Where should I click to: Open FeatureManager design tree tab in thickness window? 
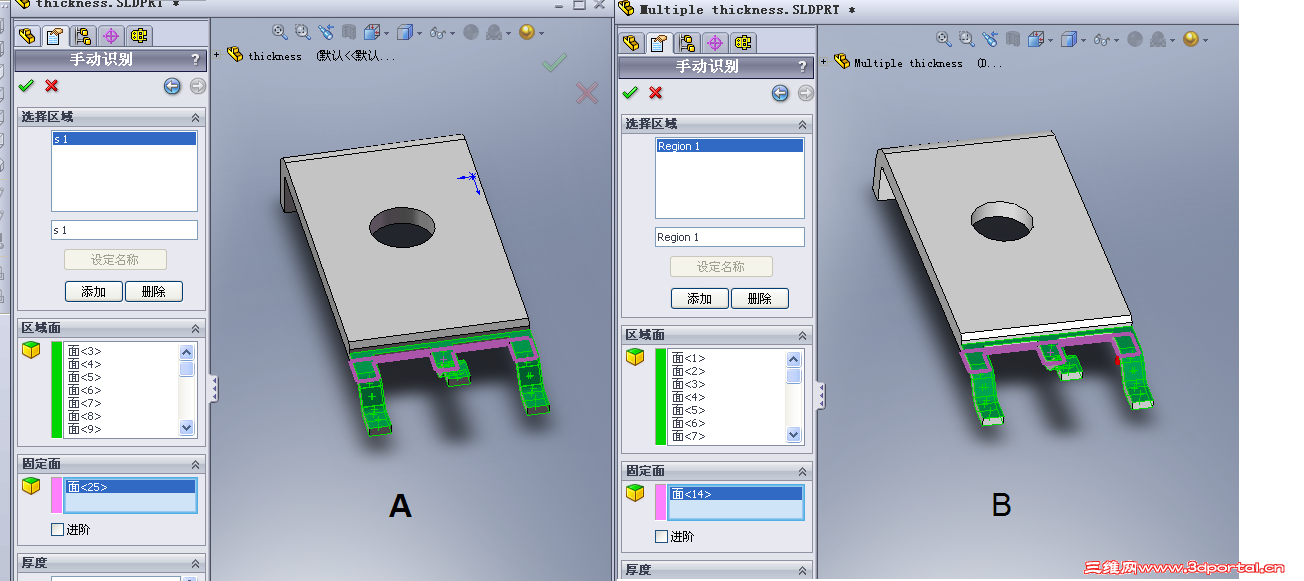pyautogui.click(x=28, y=36)
